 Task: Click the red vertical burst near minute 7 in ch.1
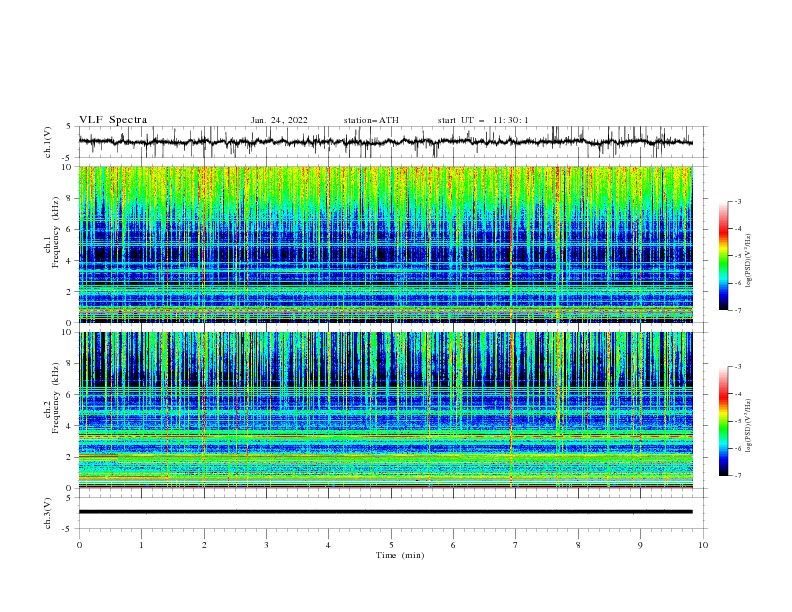tap(511, 244)
